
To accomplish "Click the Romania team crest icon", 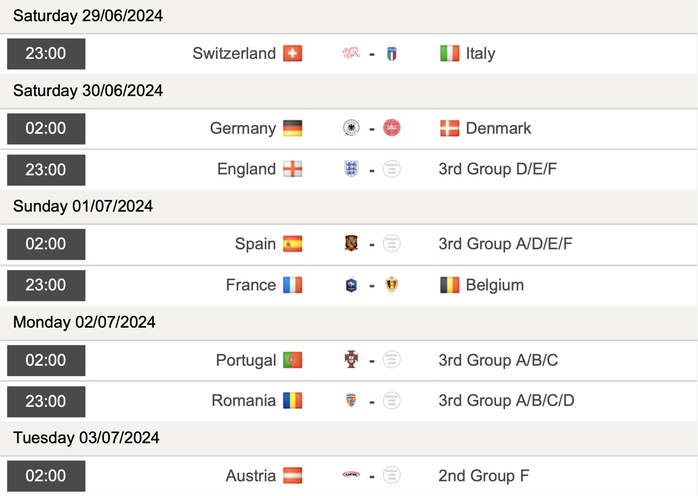I will pos(351,400).
